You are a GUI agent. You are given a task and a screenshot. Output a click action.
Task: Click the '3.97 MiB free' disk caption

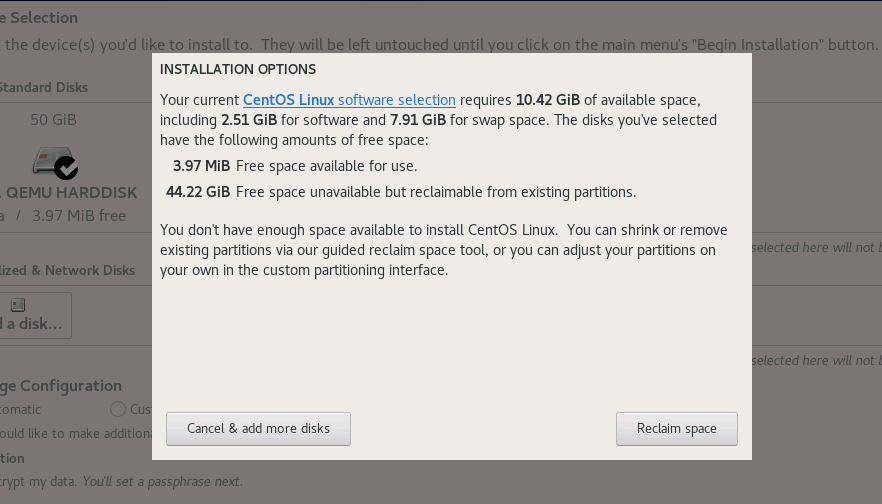pos(79,215)
